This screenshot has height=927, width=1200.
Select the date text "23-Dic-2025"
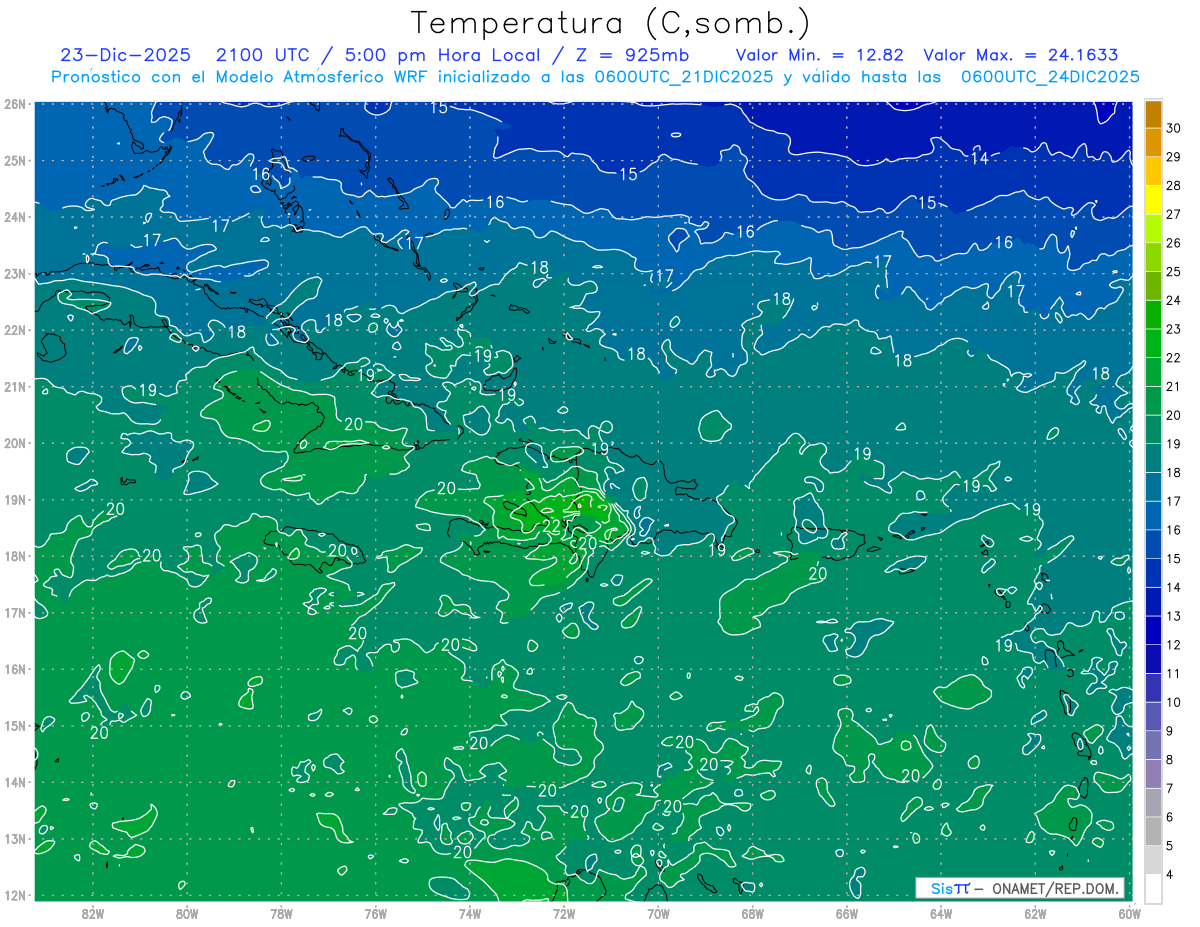128,55
